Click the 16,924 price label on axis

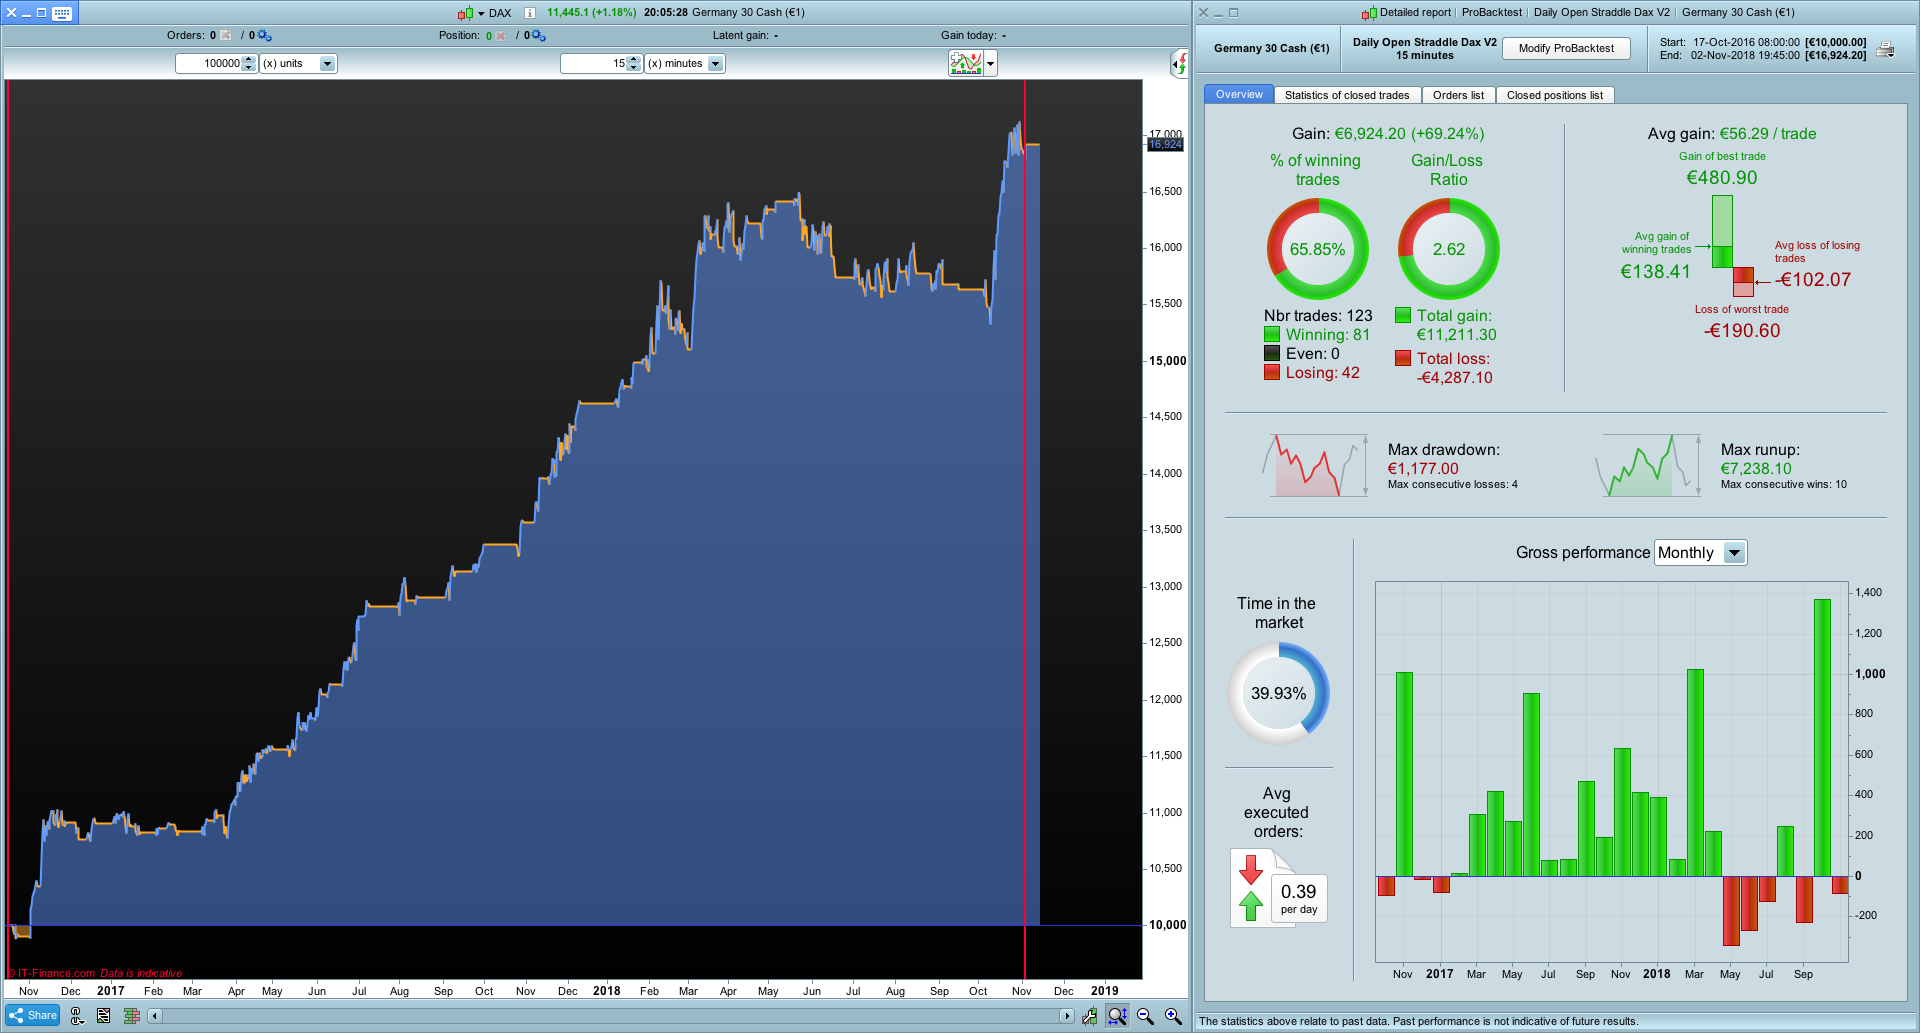tap(1165, 145)
